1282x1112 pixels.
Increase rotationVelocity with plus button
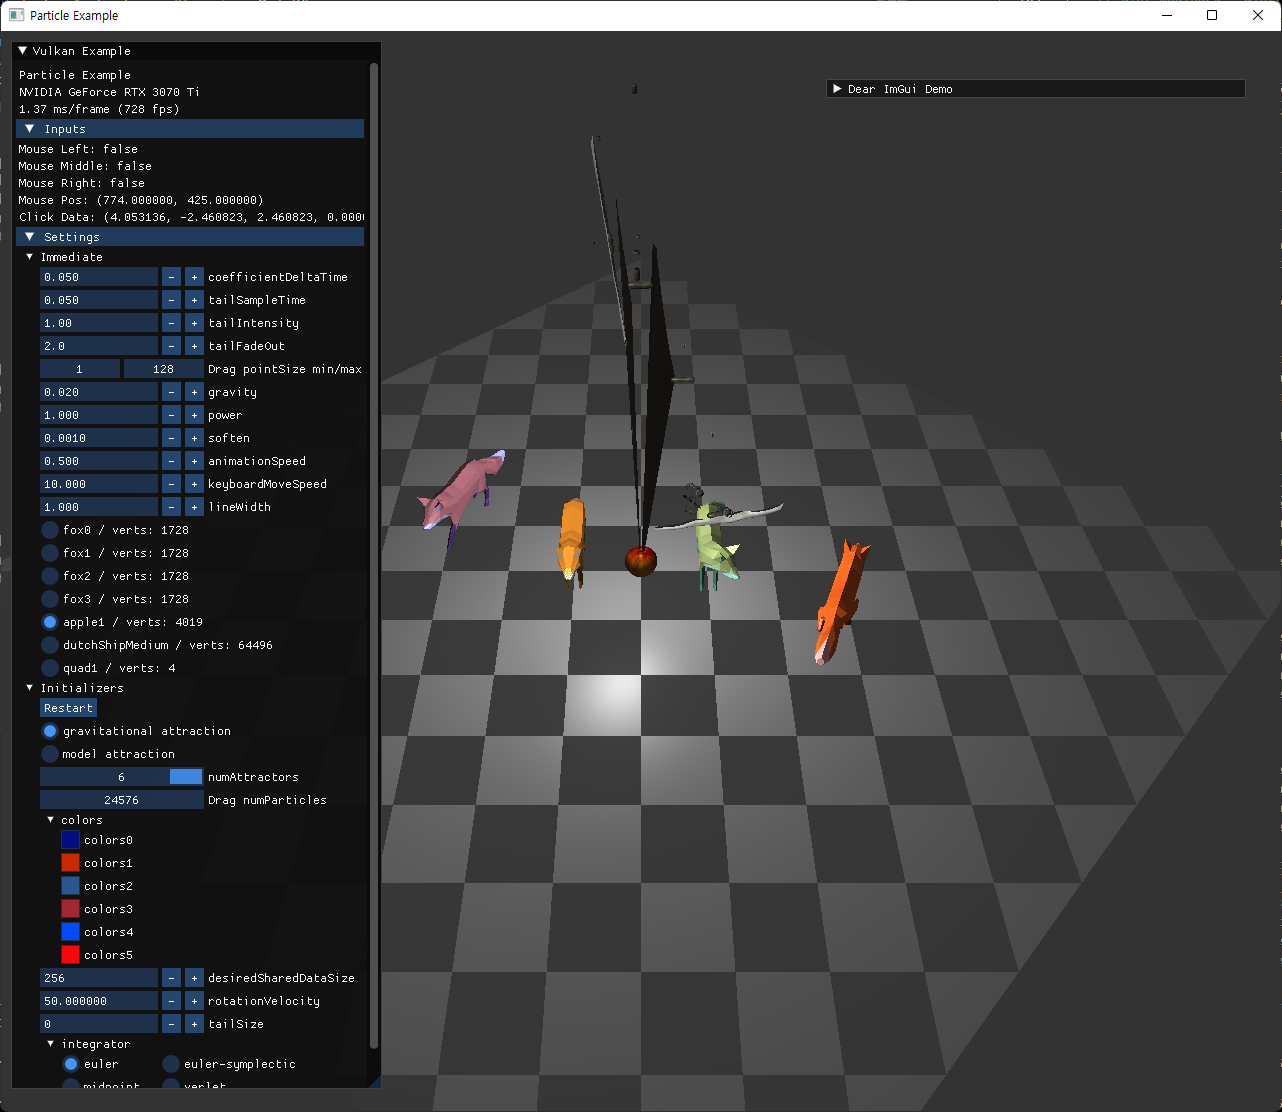[x=194, y=1001]
